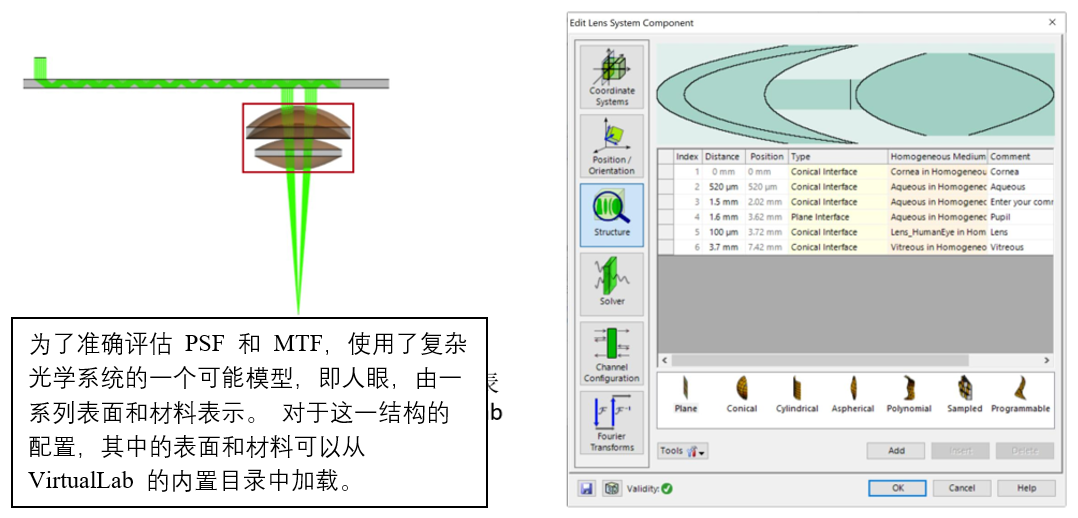Pick the Programmable interface type

click(x=1020, y=395)
